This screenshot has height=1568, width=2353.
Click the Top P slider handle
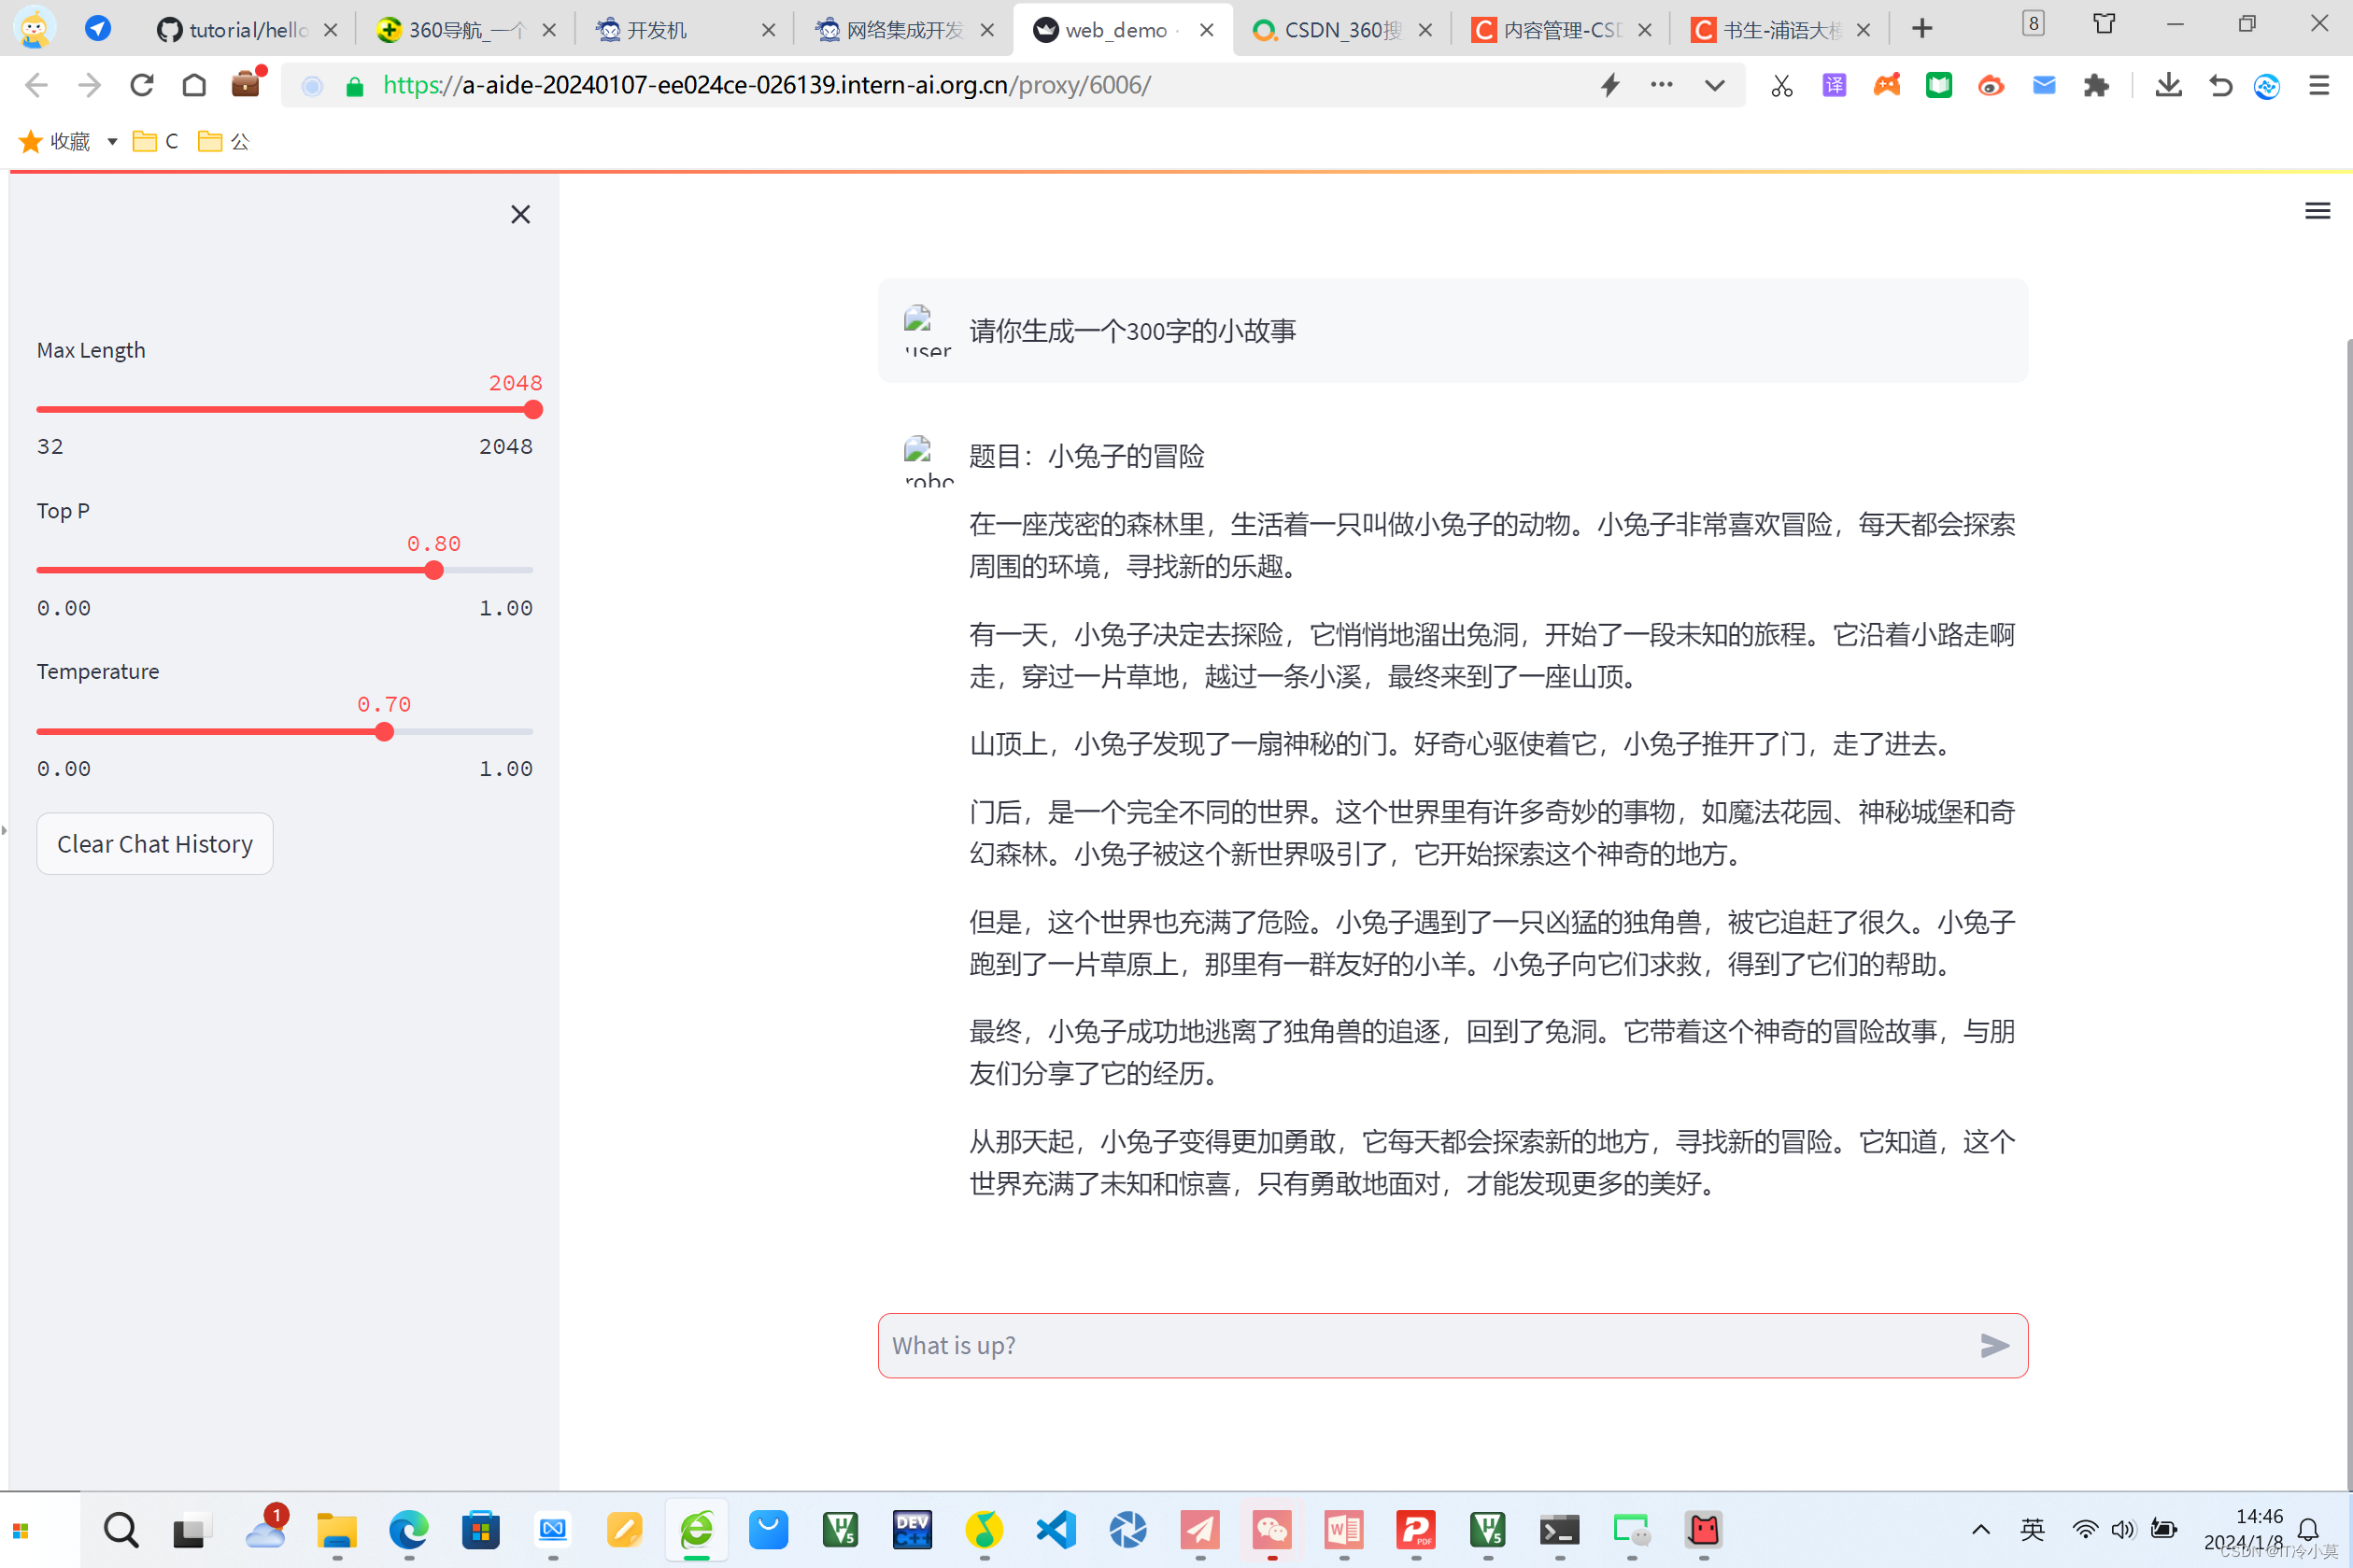433,570
